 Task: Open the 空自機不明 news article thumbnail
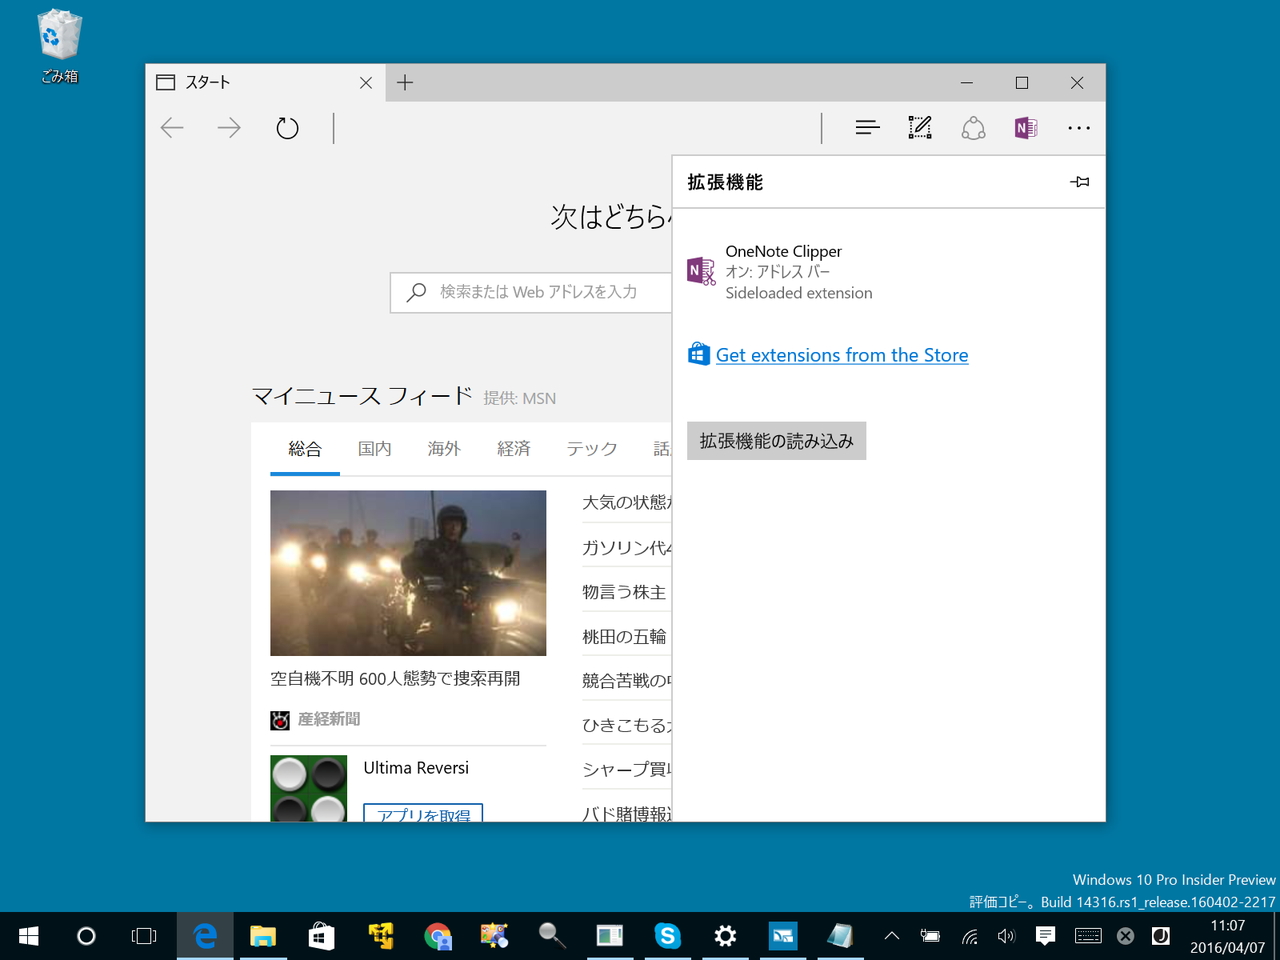pos(408,573)
